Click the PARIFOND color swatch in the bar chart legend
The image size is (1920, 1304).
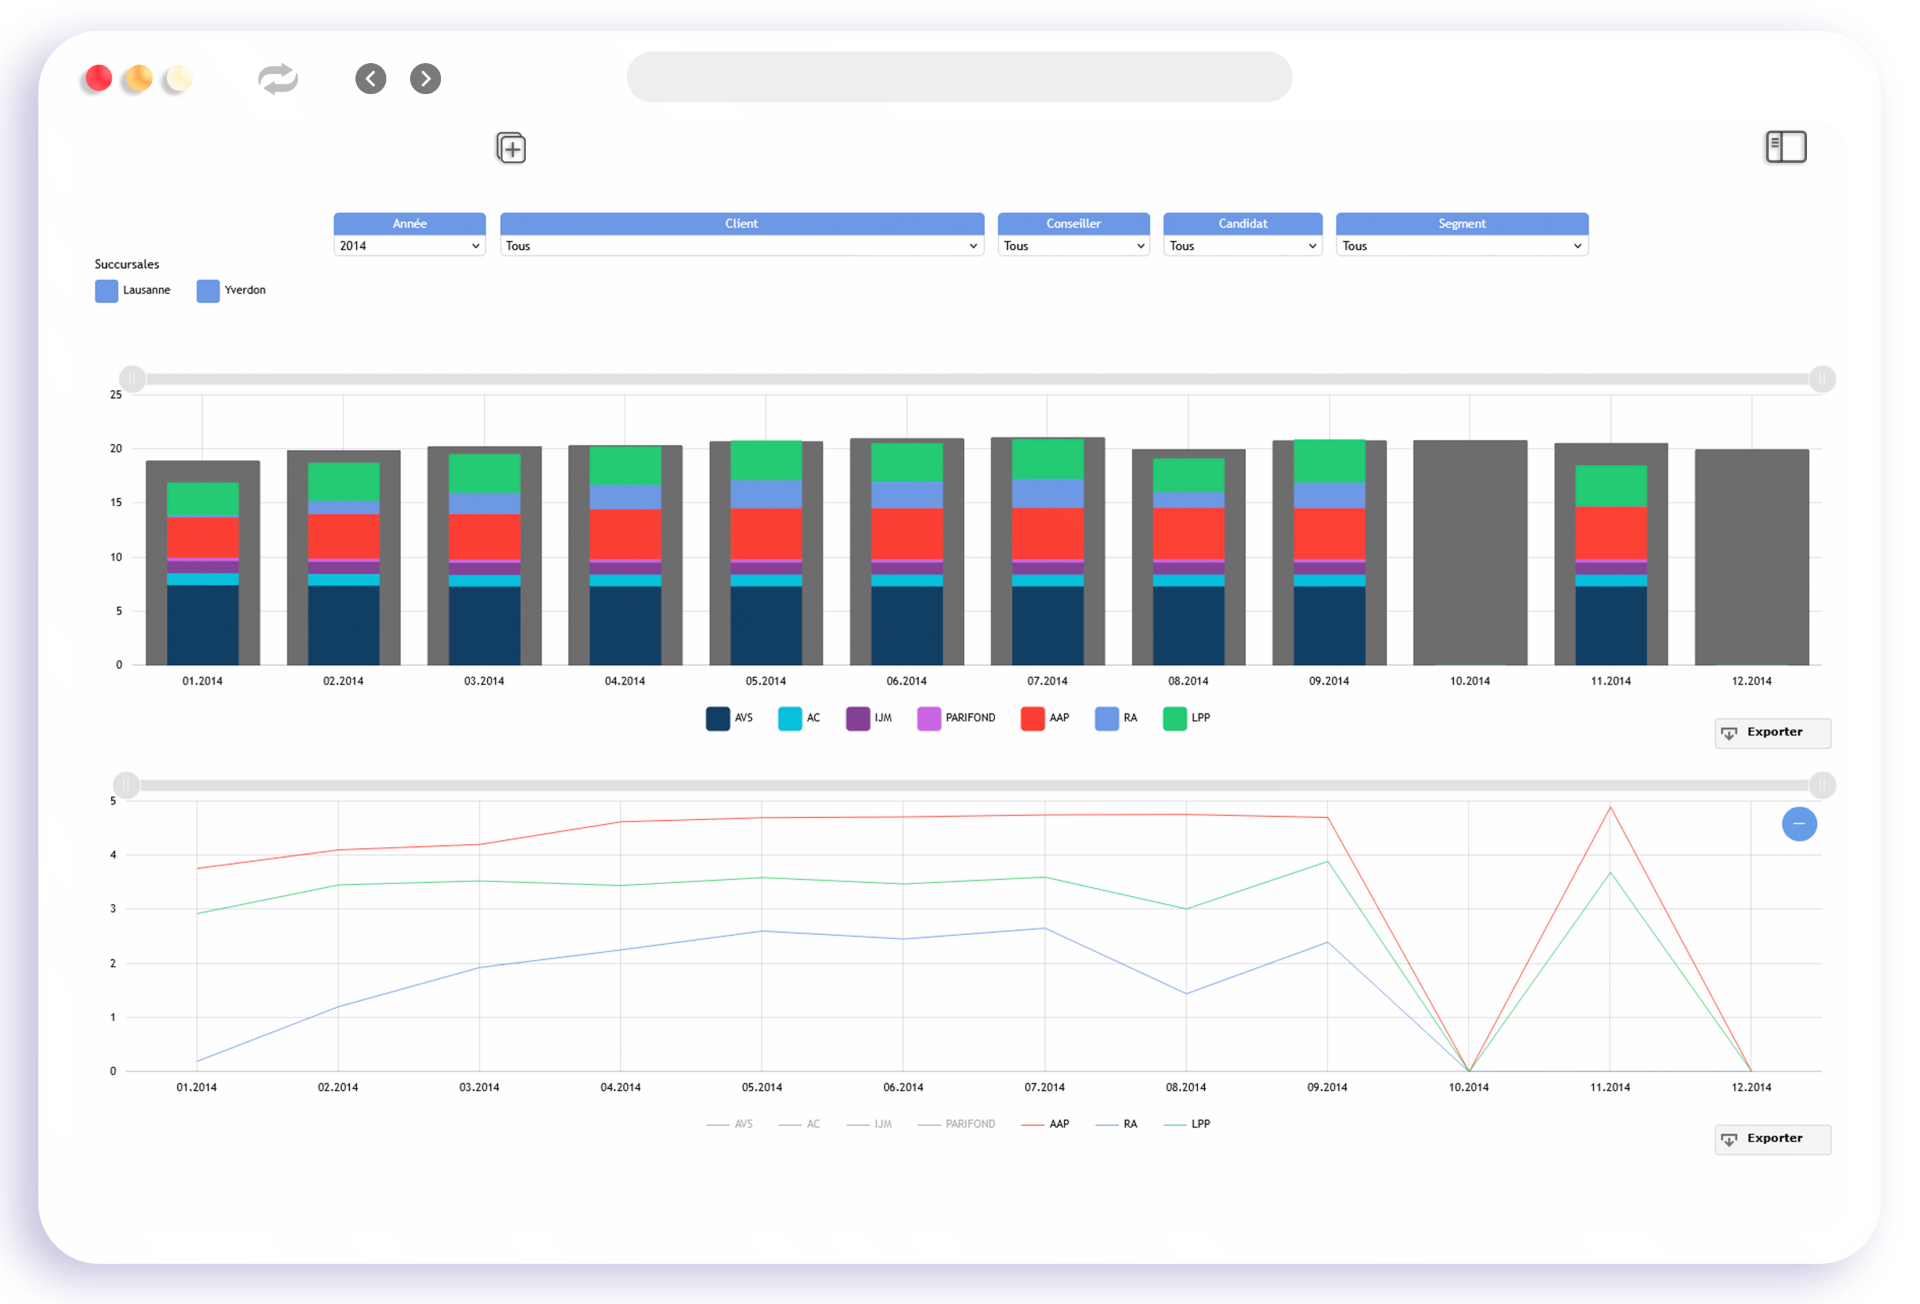(x=929, y=718)
